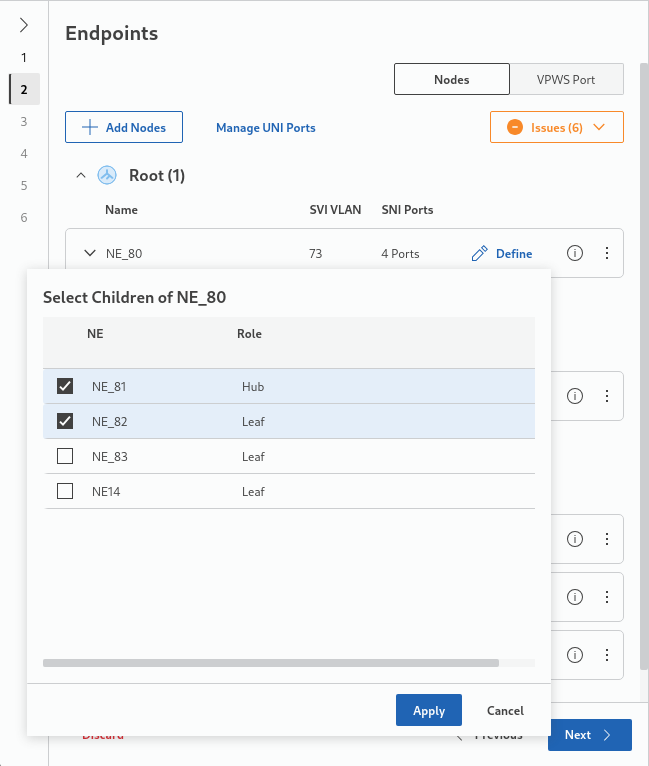Open the Issues (6) dropdown arrow
Image resolution: width=649 pixels, height=766 pixels.
coord(600,128)
